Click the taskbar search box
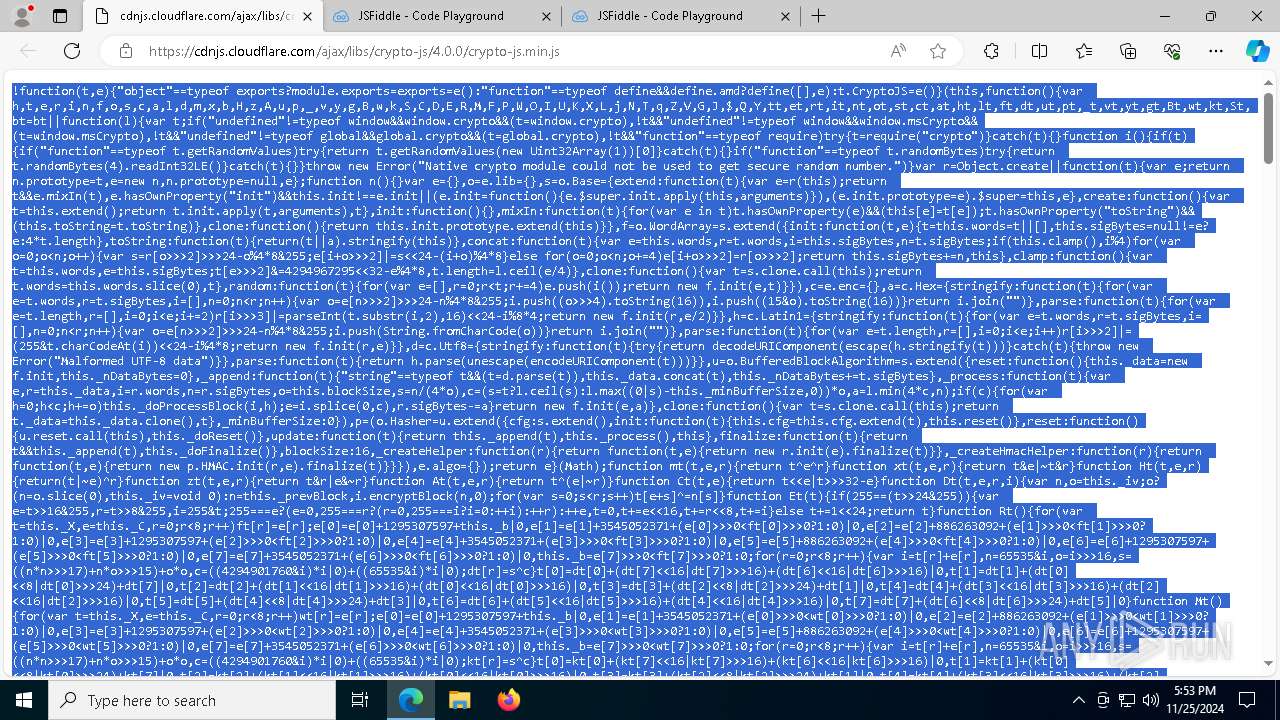This screenshot has height=720, width=1280. point(192,700)
